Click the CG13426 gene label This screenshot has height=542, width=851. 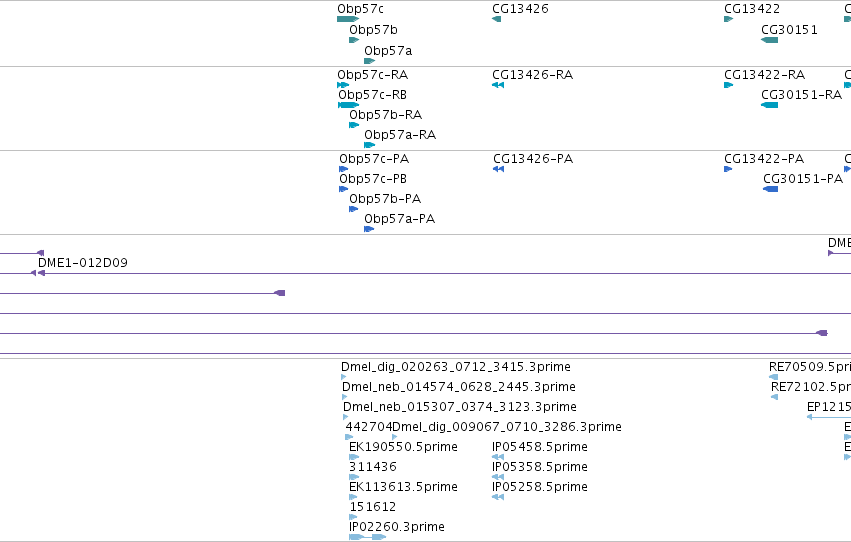coord(520,9)
